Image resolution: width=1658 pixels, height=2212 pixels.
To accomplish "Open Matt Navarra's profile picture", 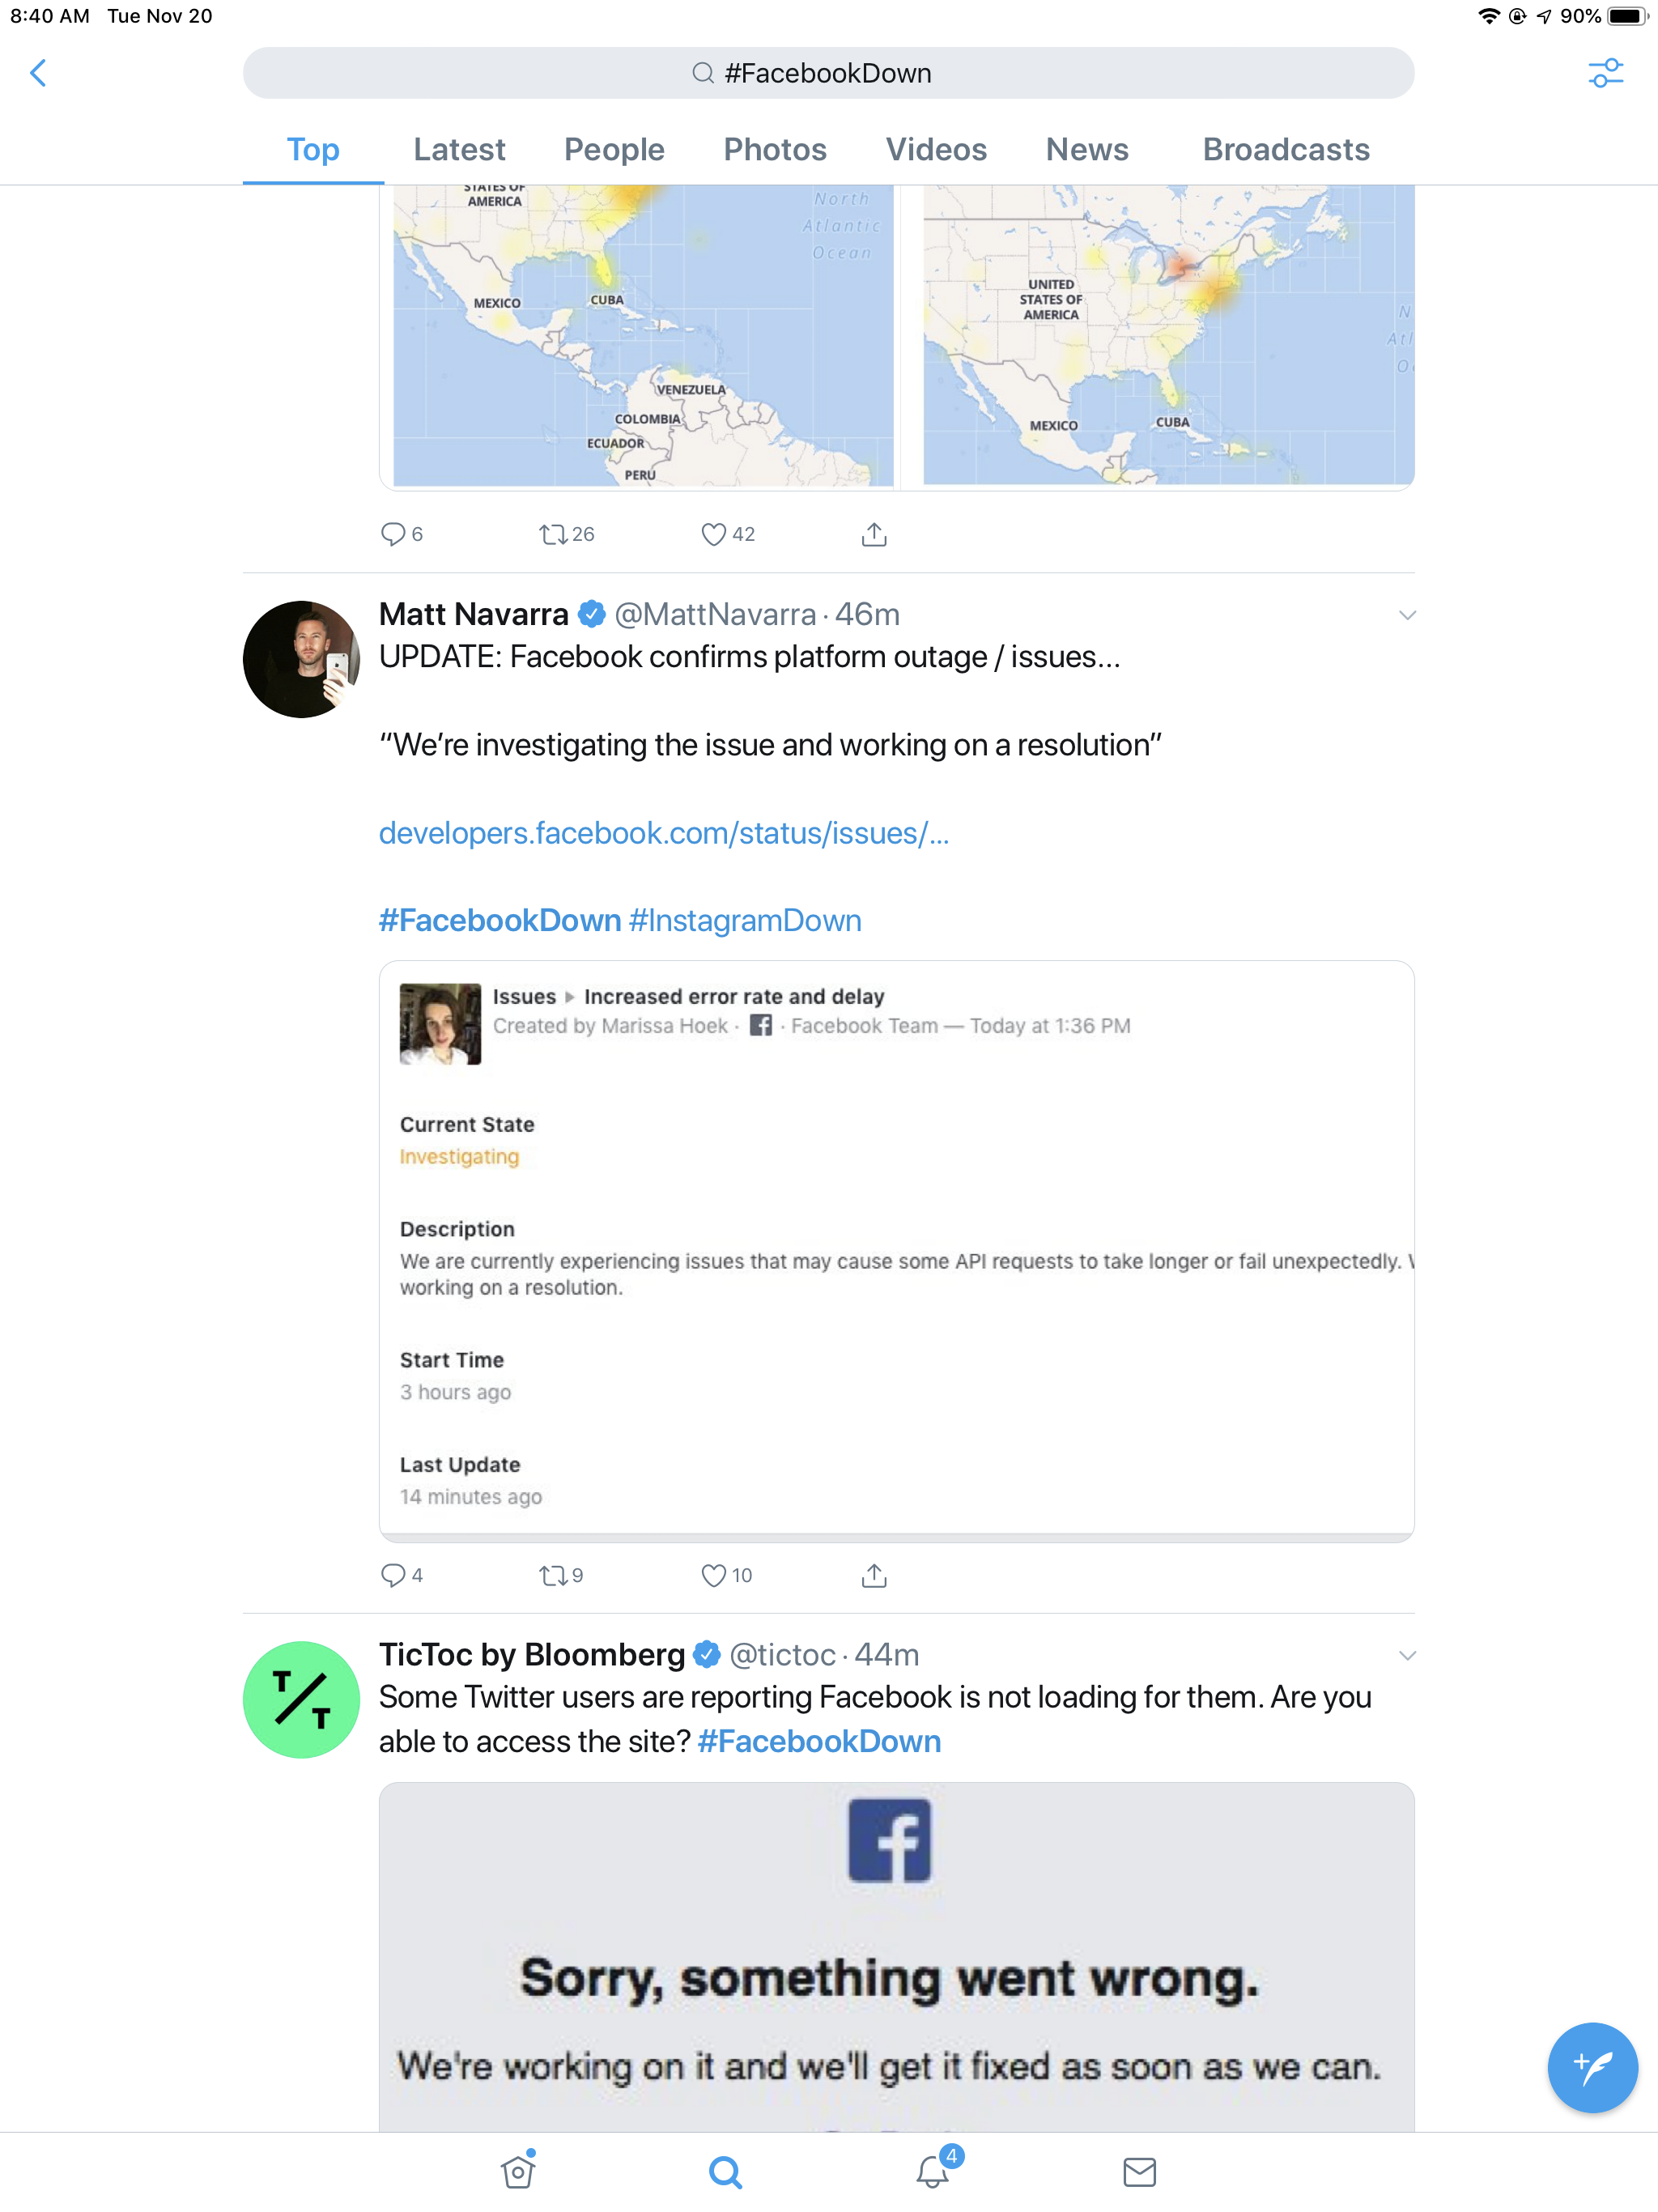I will click(301, 659).
